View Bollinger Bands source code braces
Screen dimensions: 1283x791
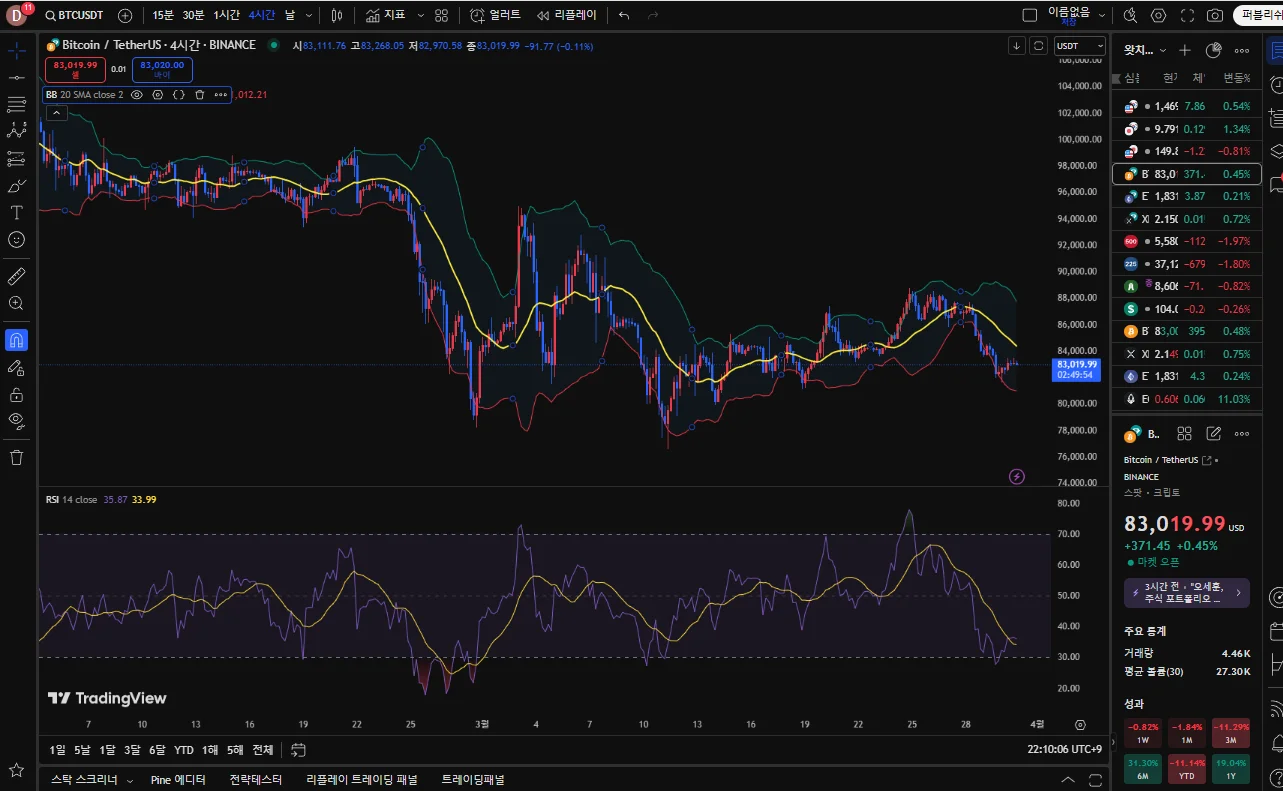click(179, 94)
